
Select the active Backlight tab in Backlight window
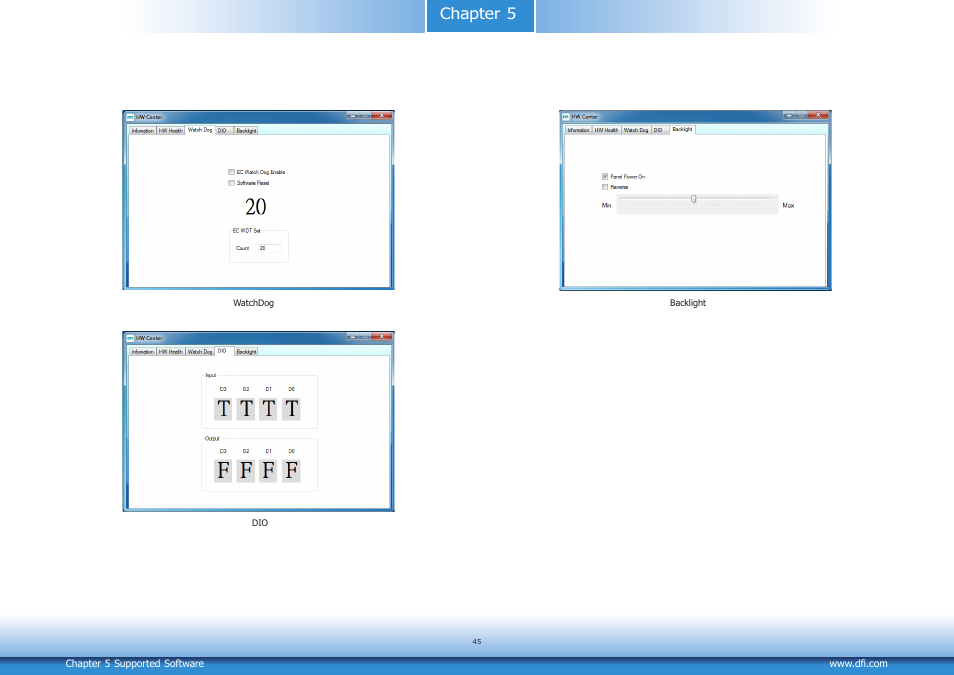[x=682, y=129]
